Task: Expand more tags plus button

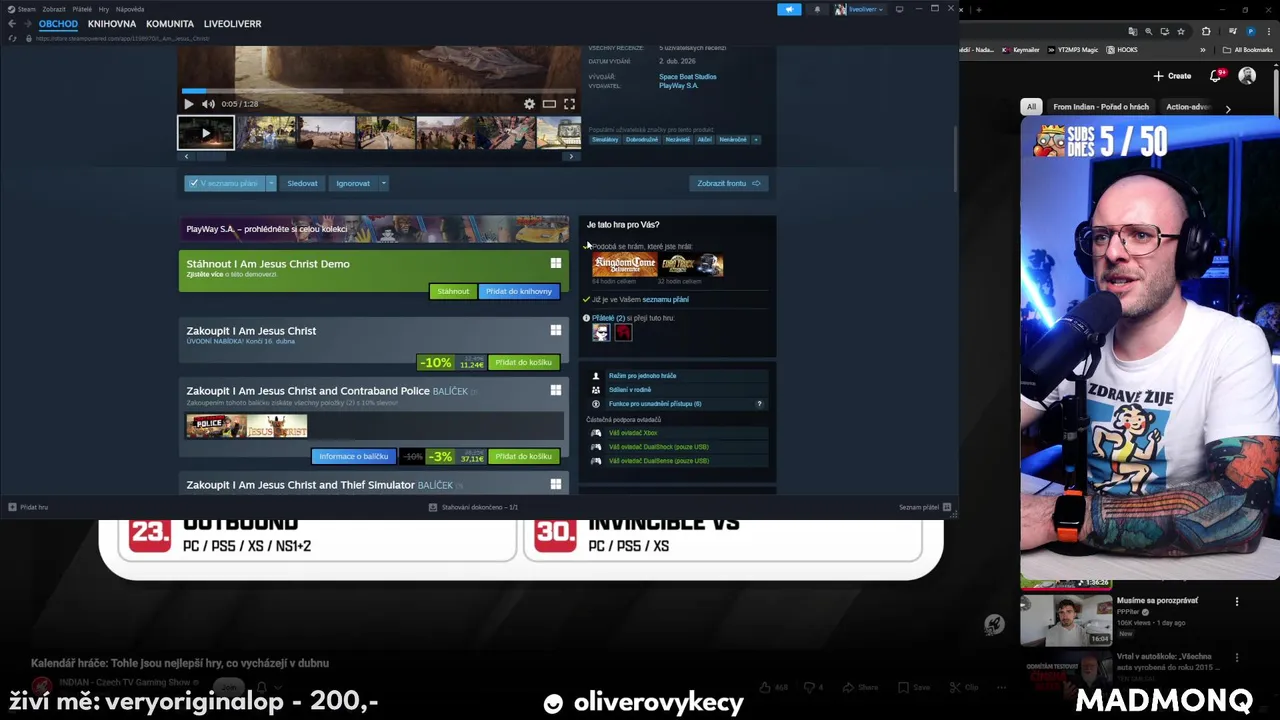Action: click(756, 140)
